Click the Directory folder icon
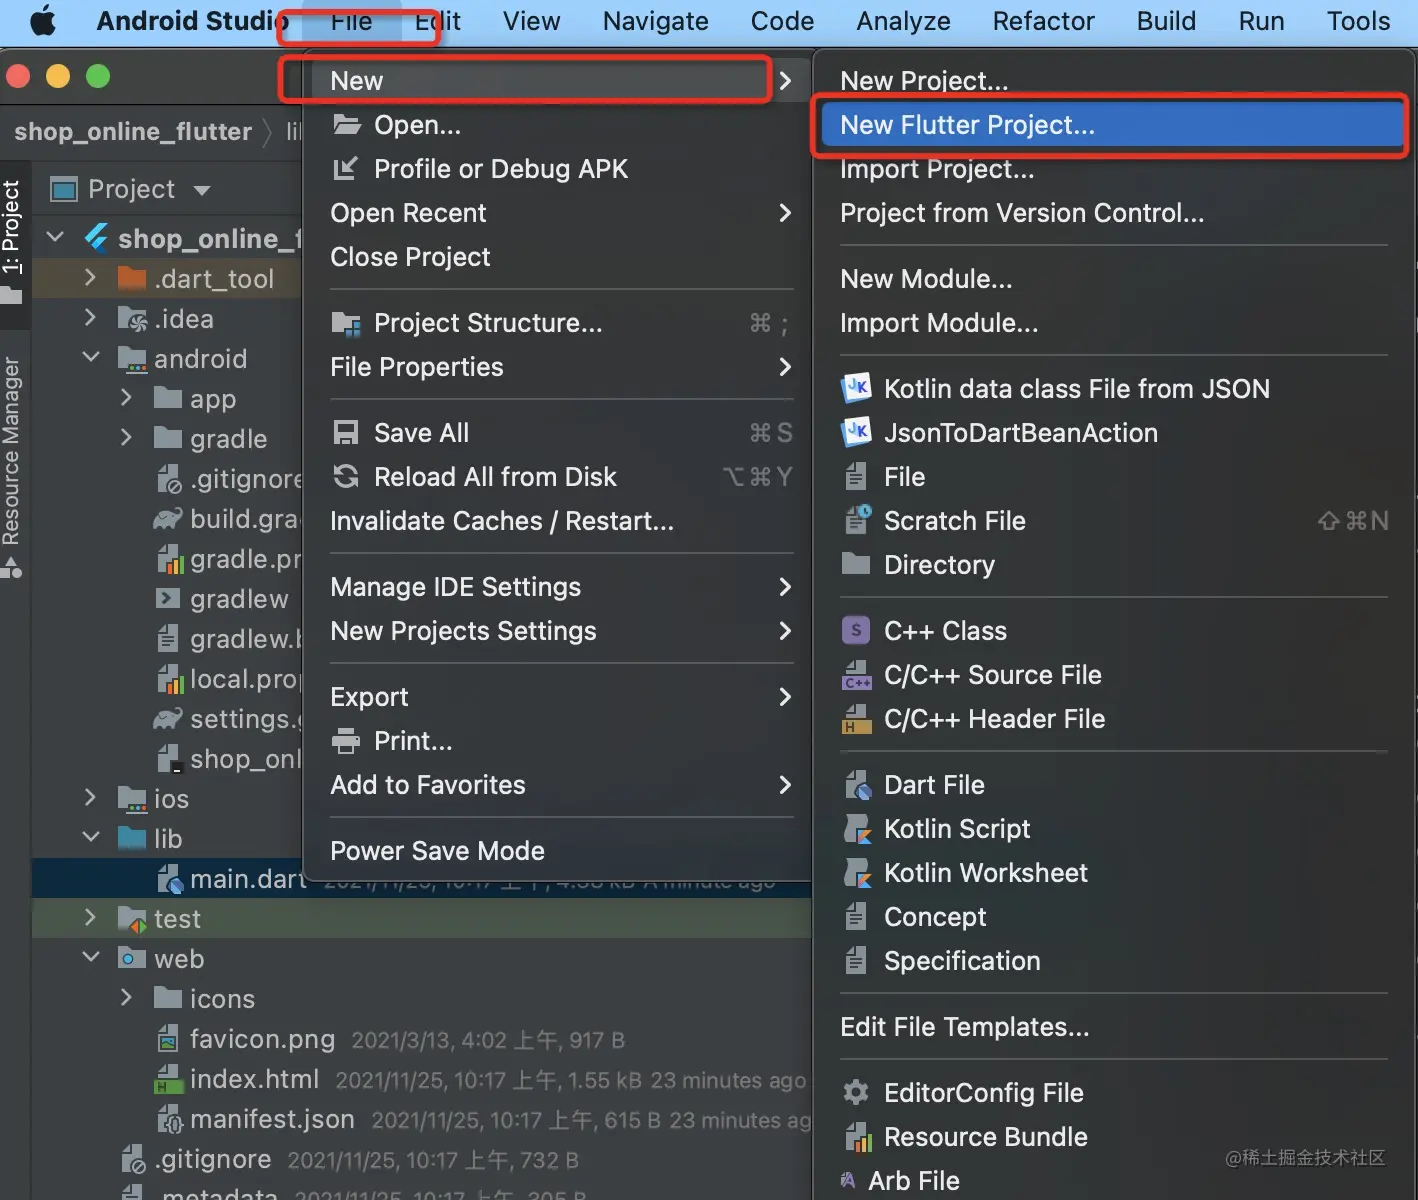This screenshot has width=1418, height=1200. point(856,564)
